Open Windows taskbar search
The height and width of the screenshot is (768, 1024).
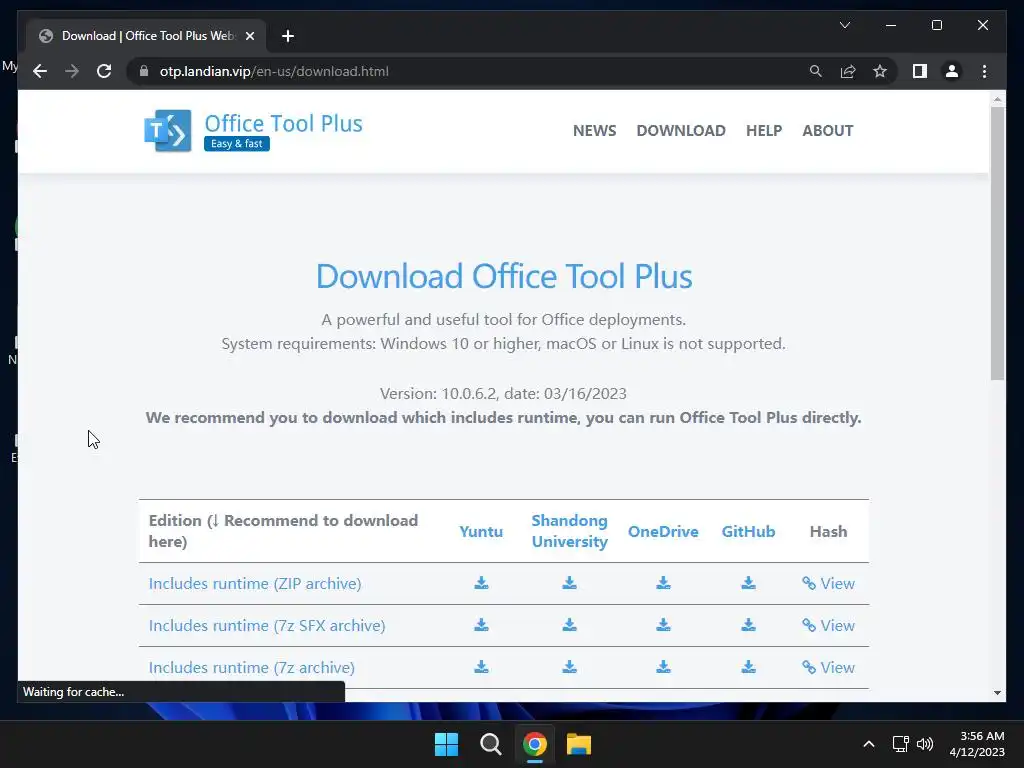coord(490,744)
